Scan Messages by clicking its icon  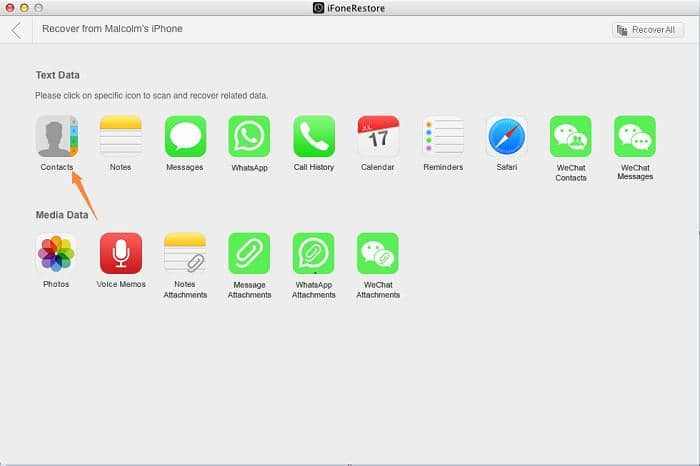pyautogui.click(x=185, y=136)
